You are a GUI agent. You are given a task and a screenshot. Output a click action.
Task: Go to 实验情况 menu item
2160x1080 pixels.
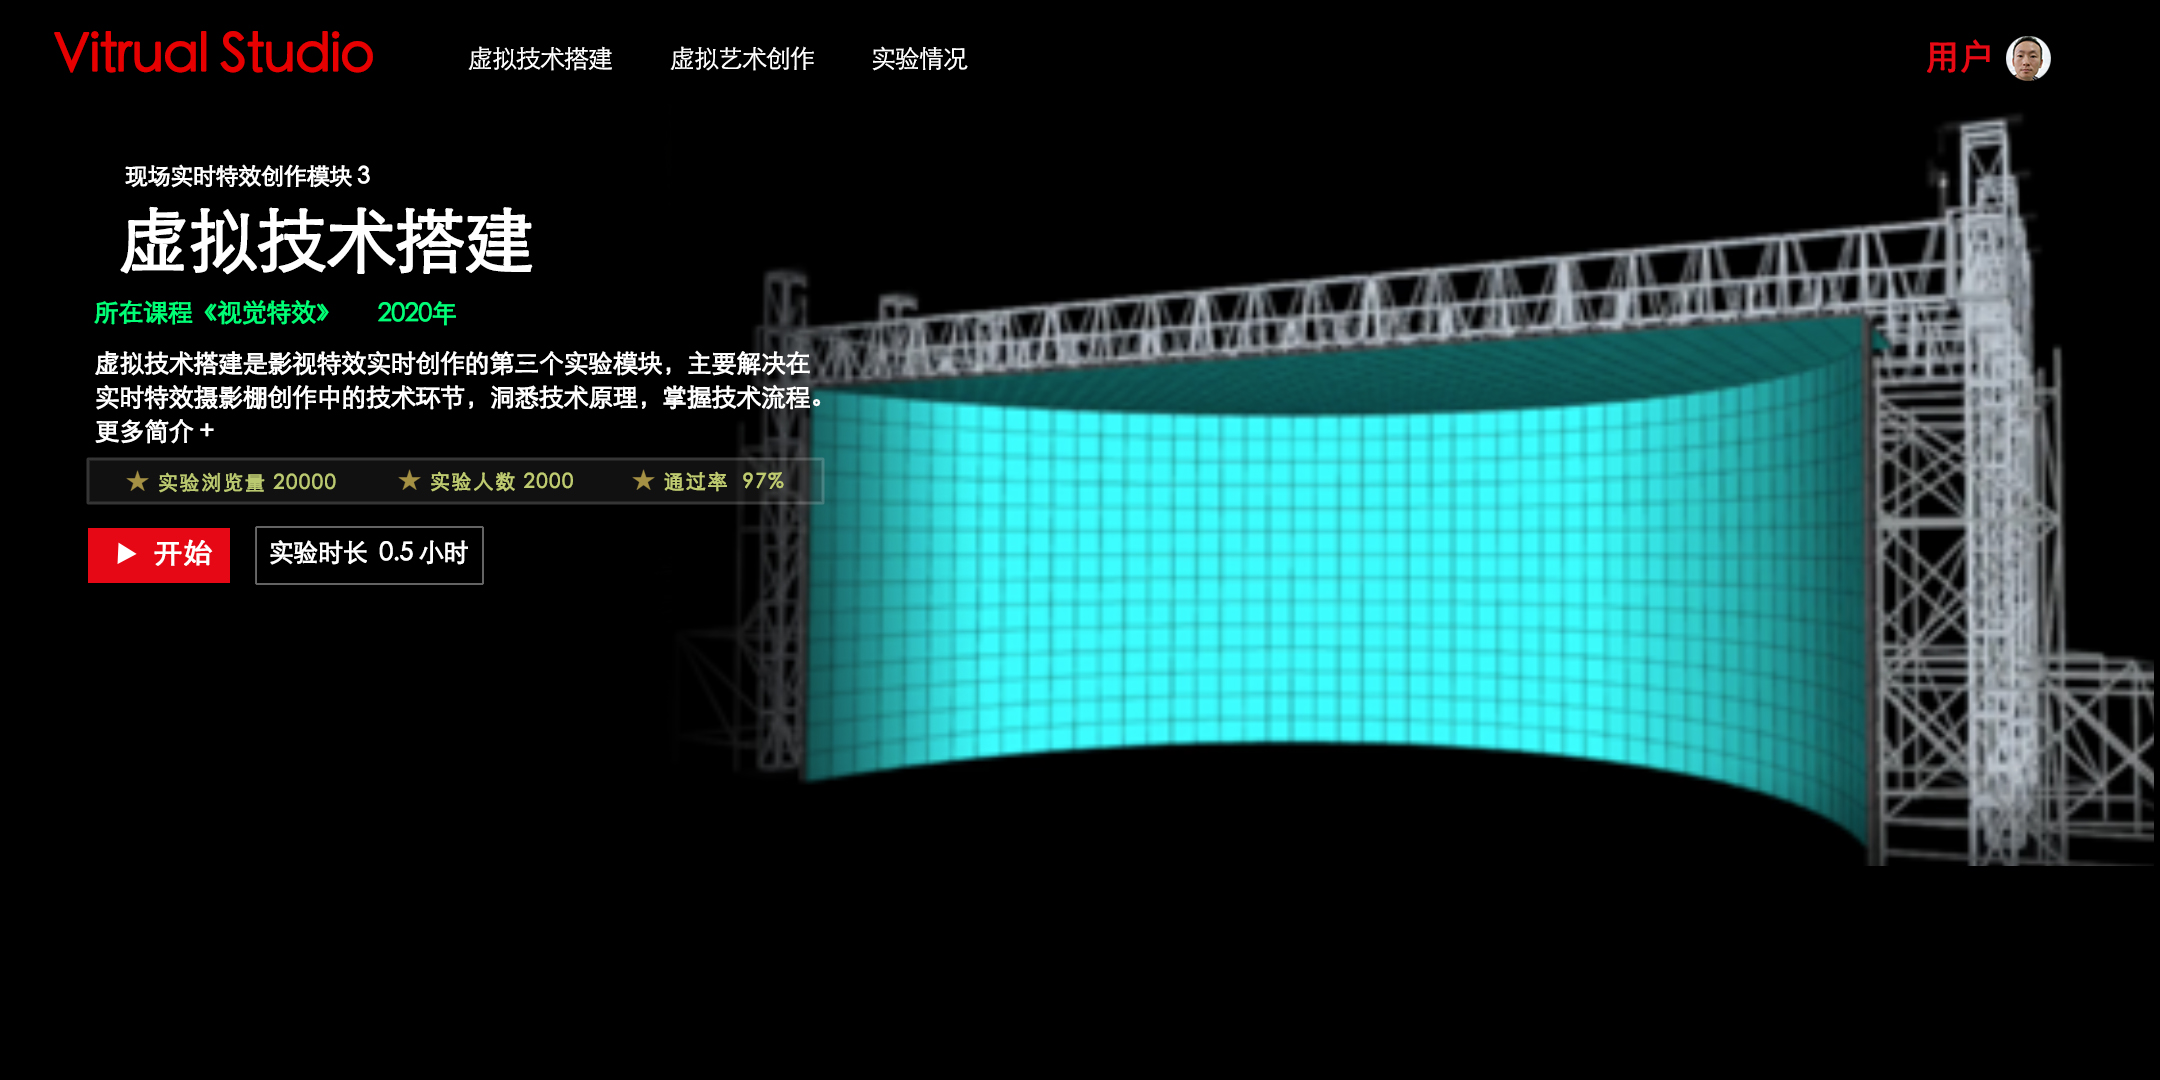[919, 59]
